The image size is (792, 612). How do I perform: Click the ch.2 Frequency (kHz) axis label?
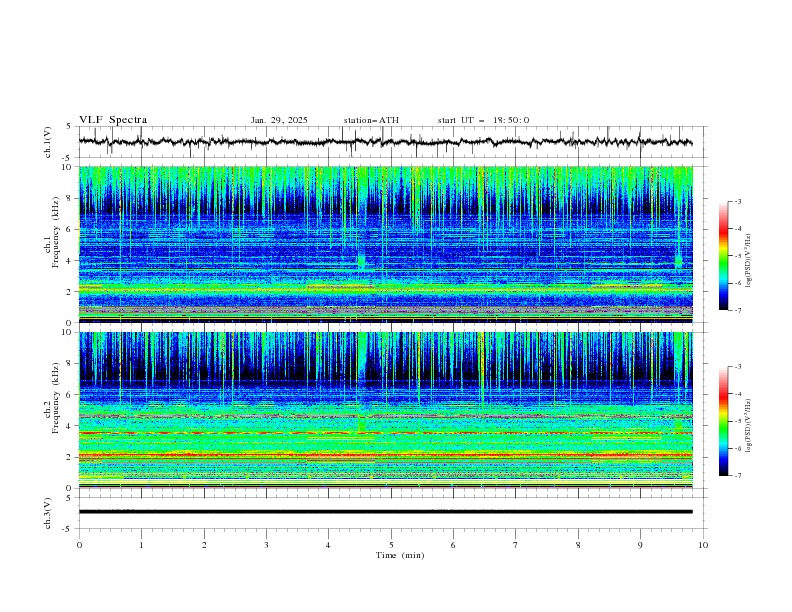(52, 397)
